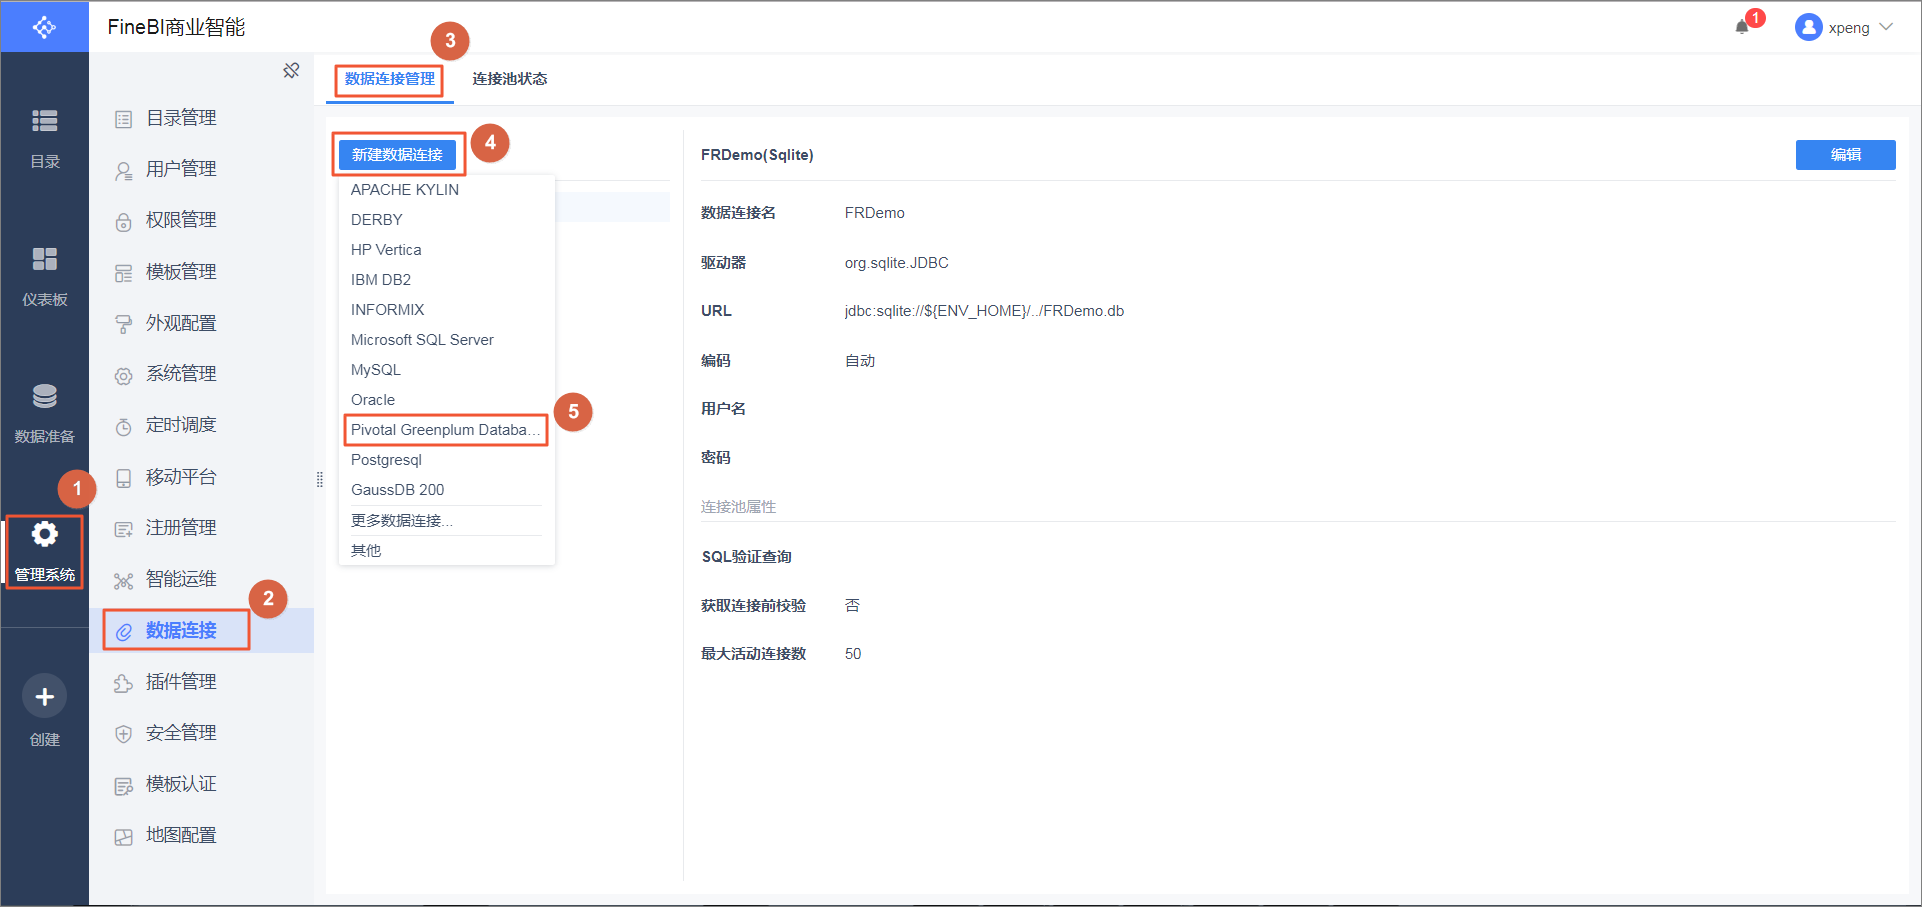Click the 编码 value 自动
The width and height of the screenshot is (1922, 907).
(860, 361)
